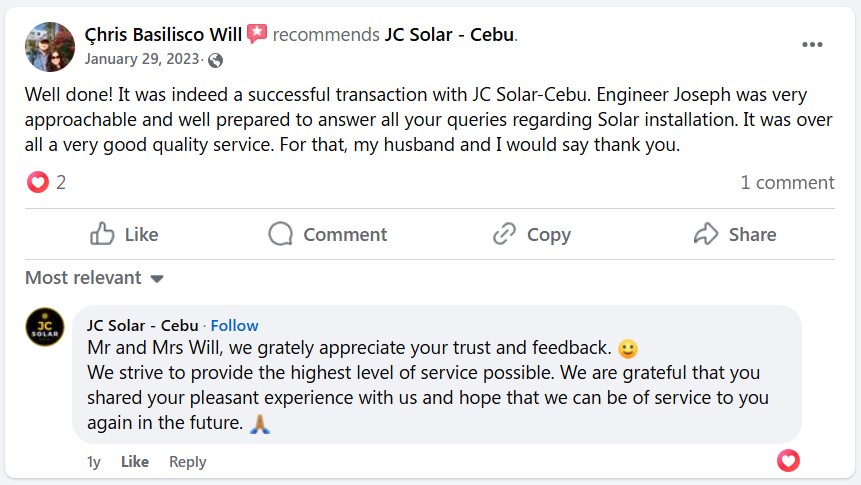Click the Share arrow icon
Viewport: 861px width, 485px height.
coord(706,234)
